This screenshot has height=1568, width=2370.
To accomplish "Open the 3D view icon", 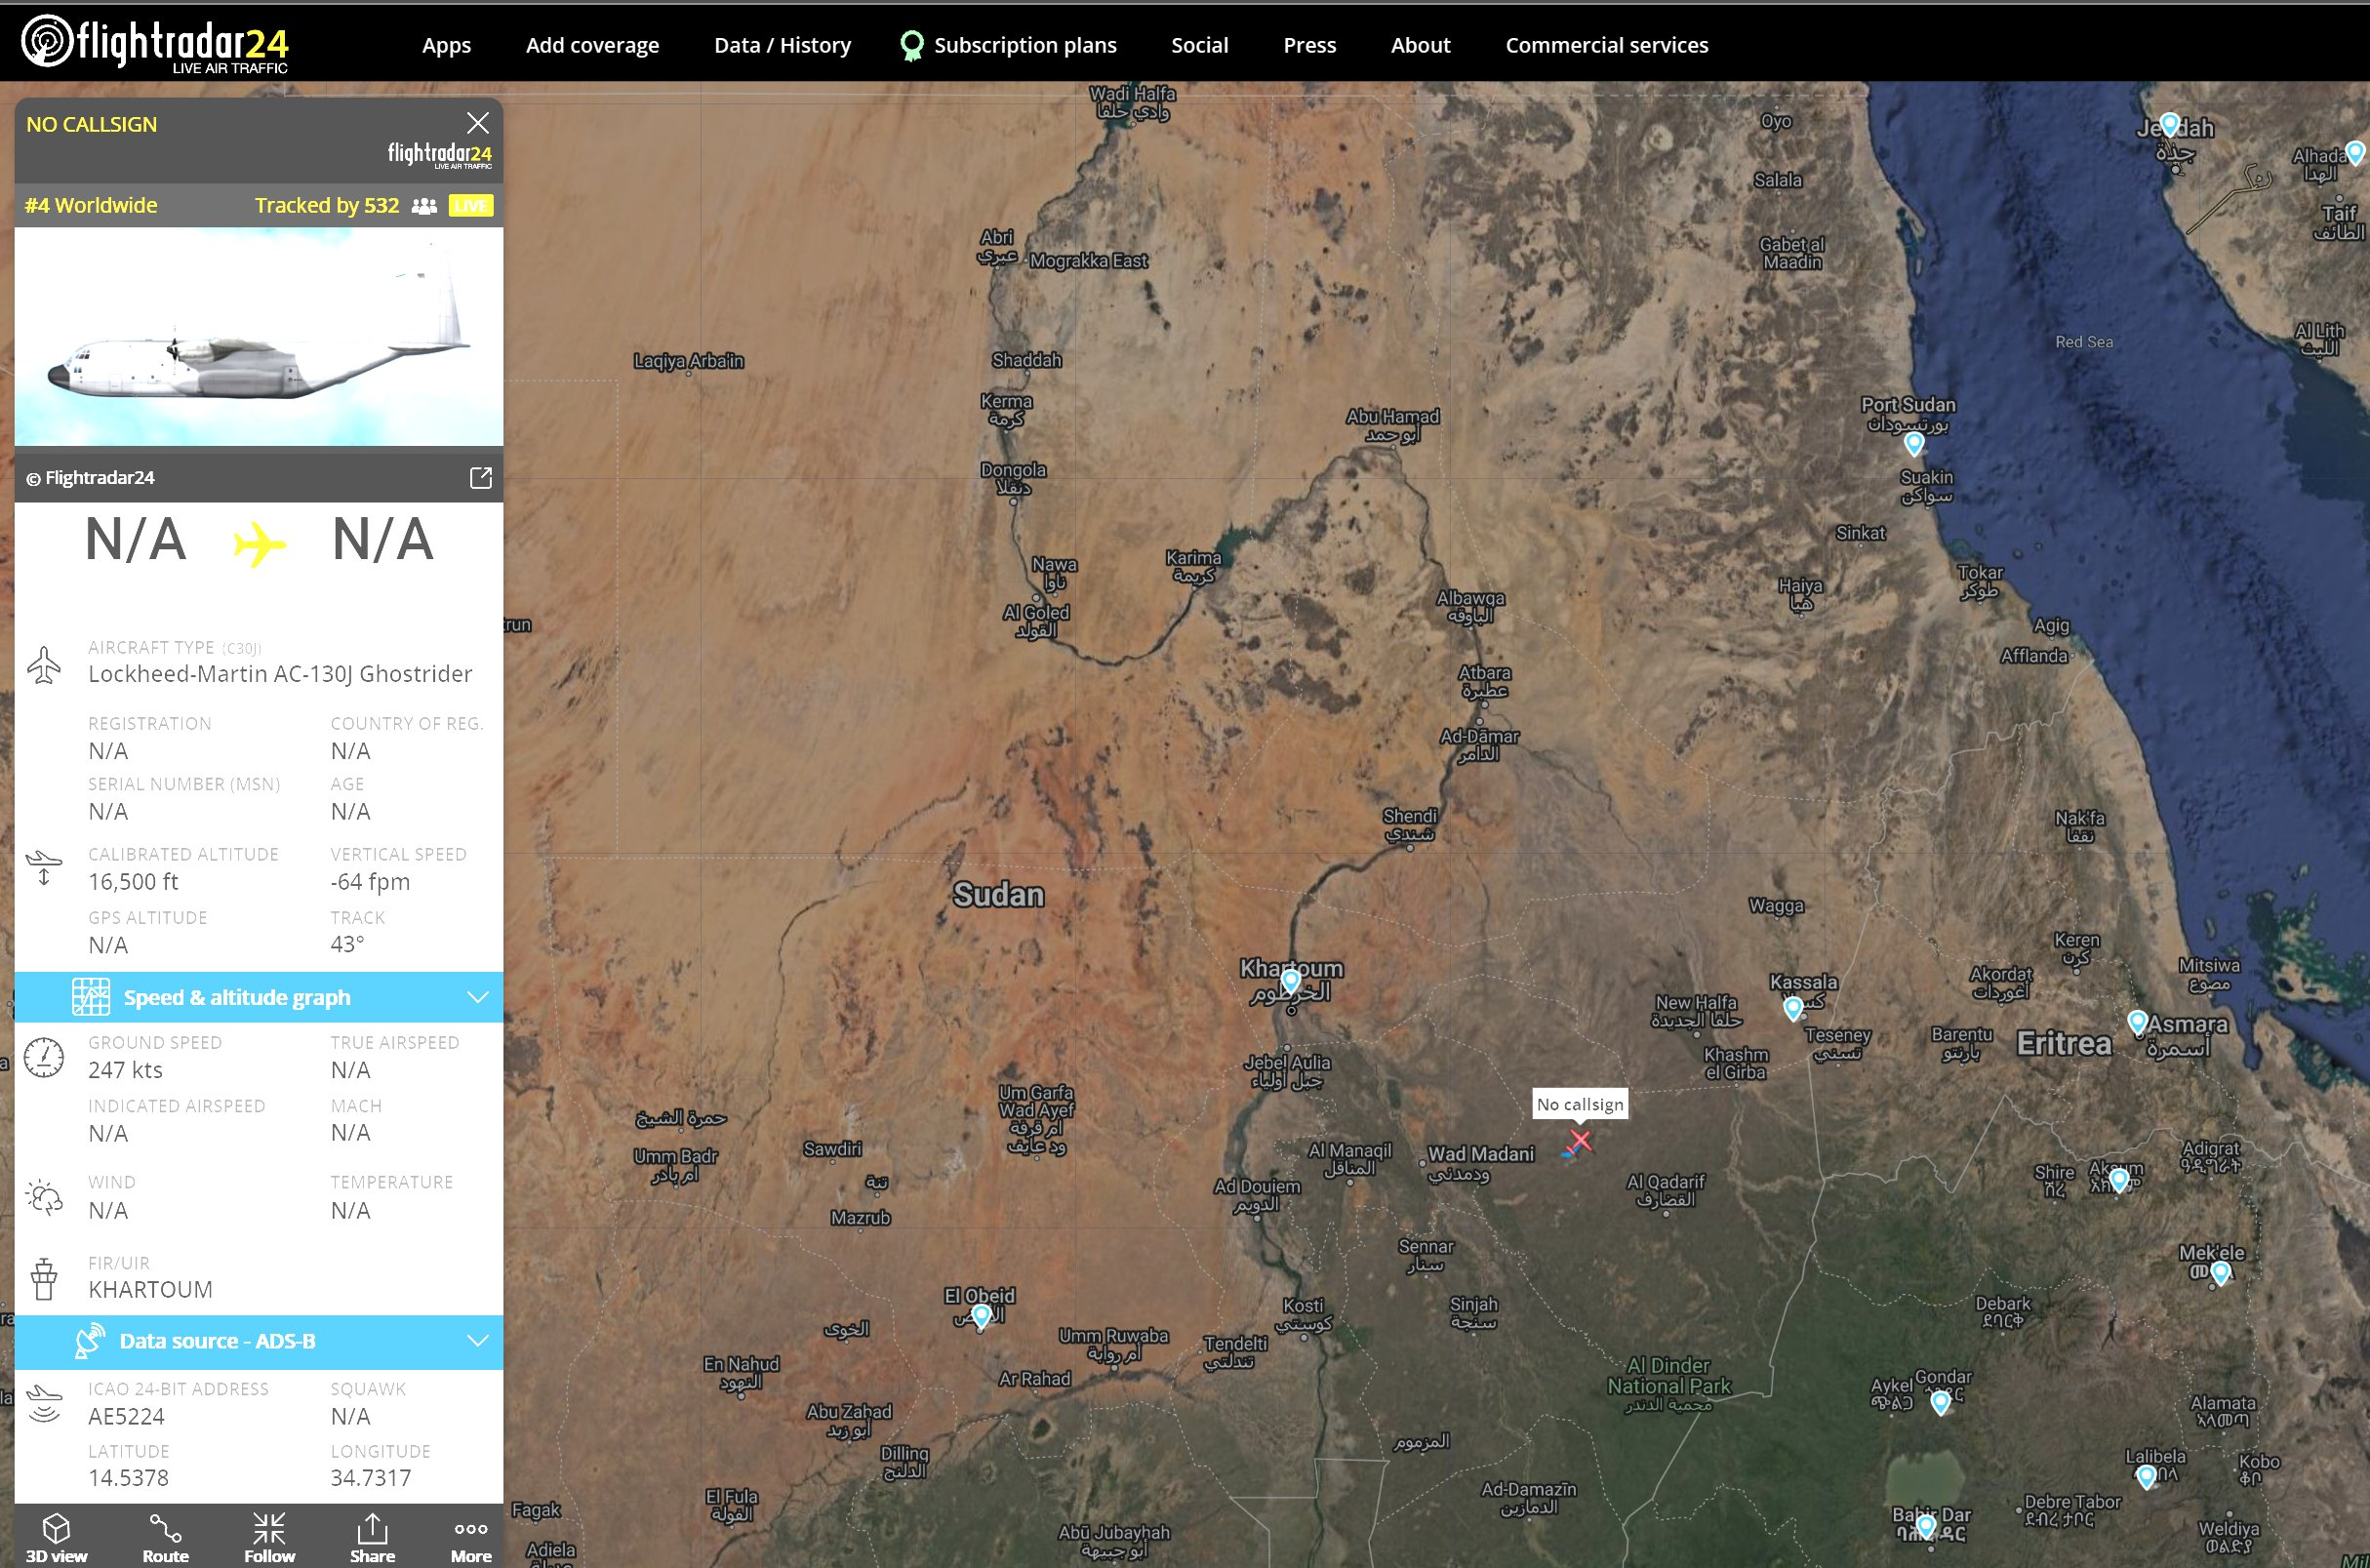I will [x=56, y=1537].
